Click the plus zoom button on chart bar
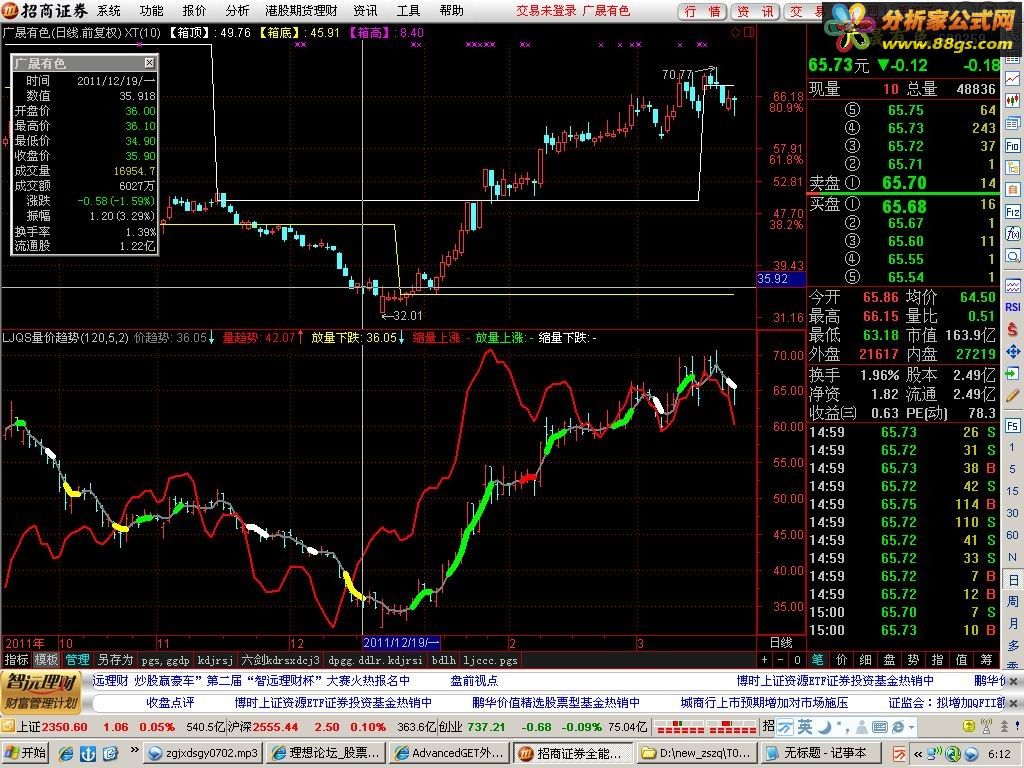This screenshot has width=1024, height=768. pyautogui.click(x=765, y=660)
